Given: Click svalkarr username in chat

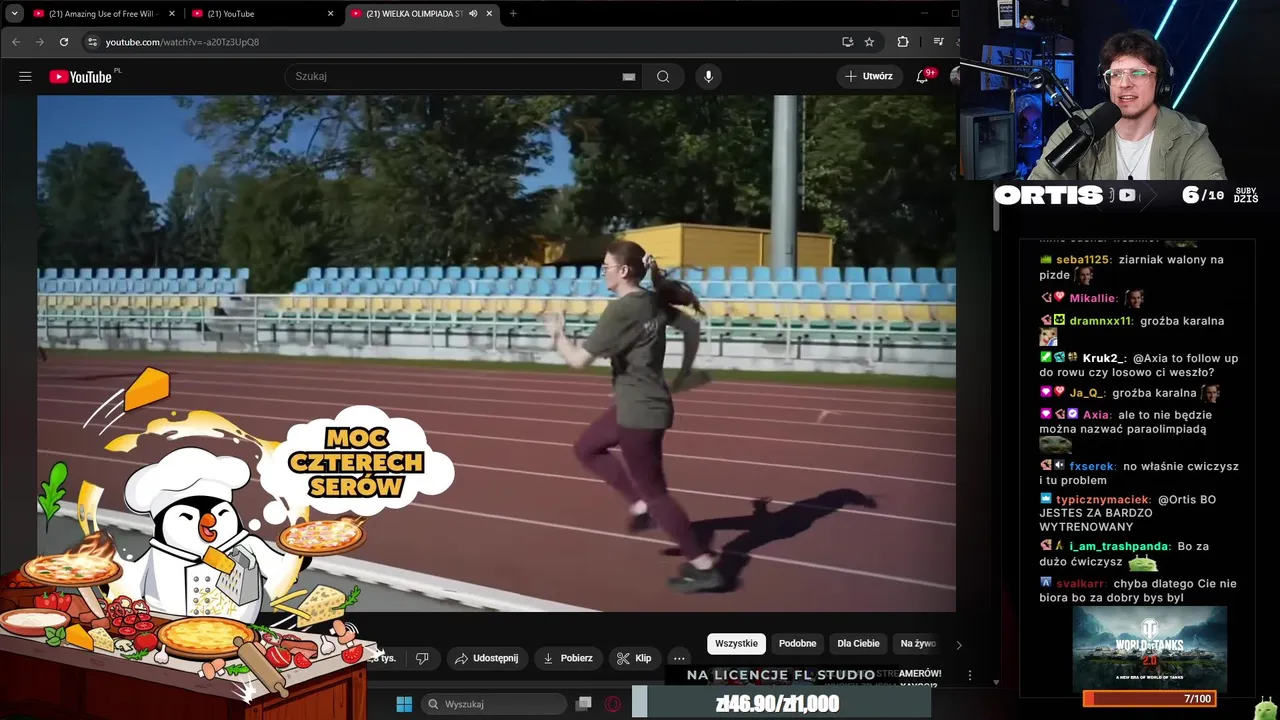Looking at the screenshot, I should [x=1081, y=583].
